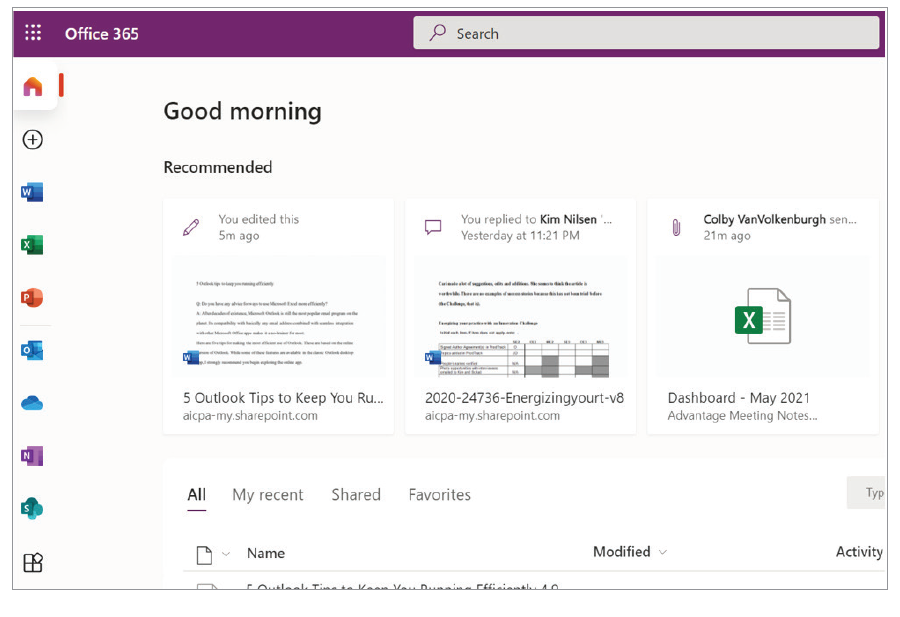Go to the Home icon in sidebar

point(33,86)
